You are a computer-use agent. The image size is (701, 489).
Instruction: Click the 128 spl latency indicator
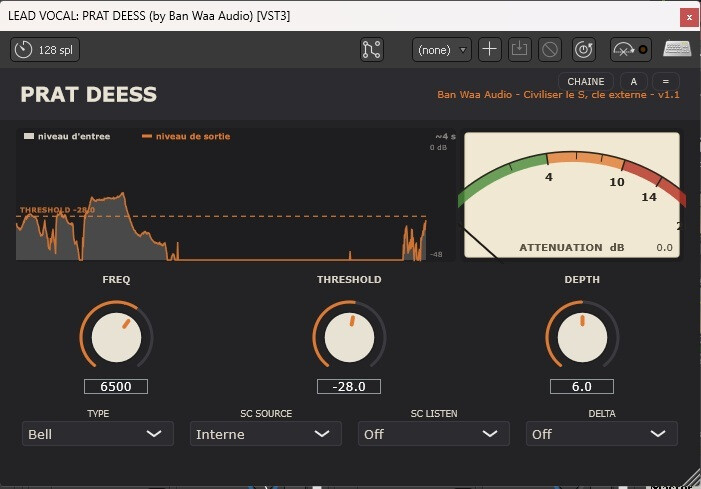(x=45, y=50)
